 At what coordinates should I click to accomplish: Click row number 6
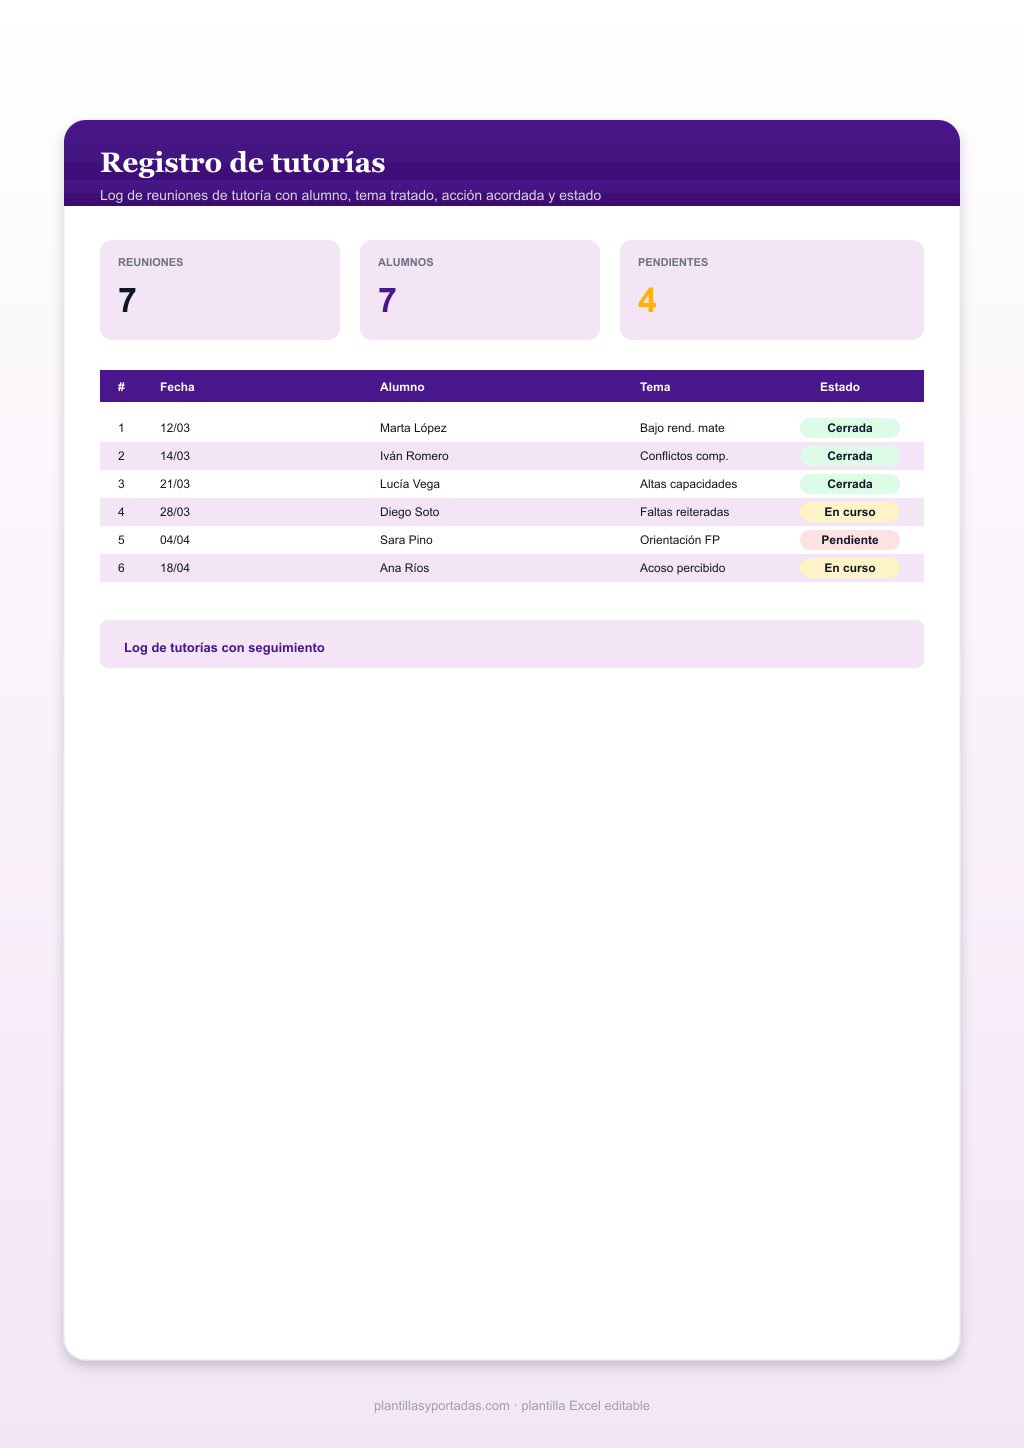click(121, 568)
